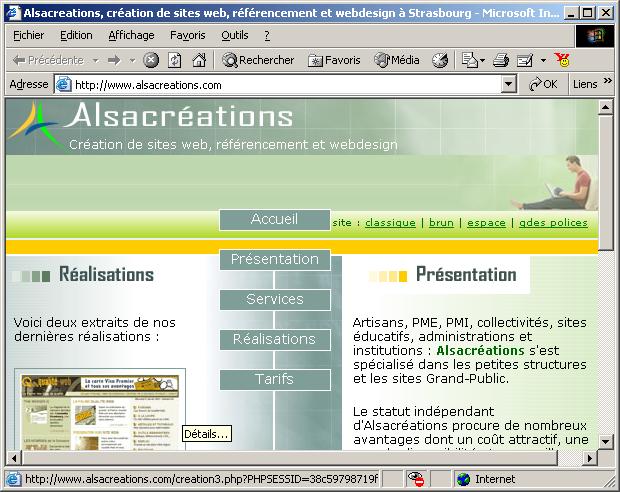Image resolution: width=620 pixels, height=492 pixels.
Task: Expand the forward button history dropdown
Action: (x=132, y=61)
